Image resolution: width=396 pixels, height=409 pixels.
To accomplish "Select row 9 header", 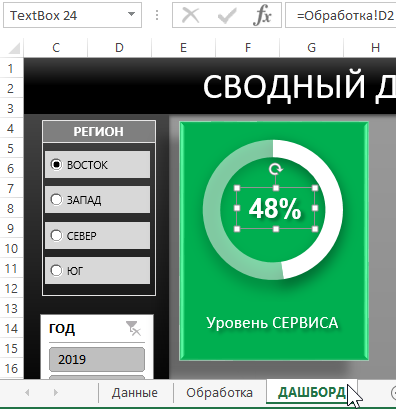I will click(11, 228).
